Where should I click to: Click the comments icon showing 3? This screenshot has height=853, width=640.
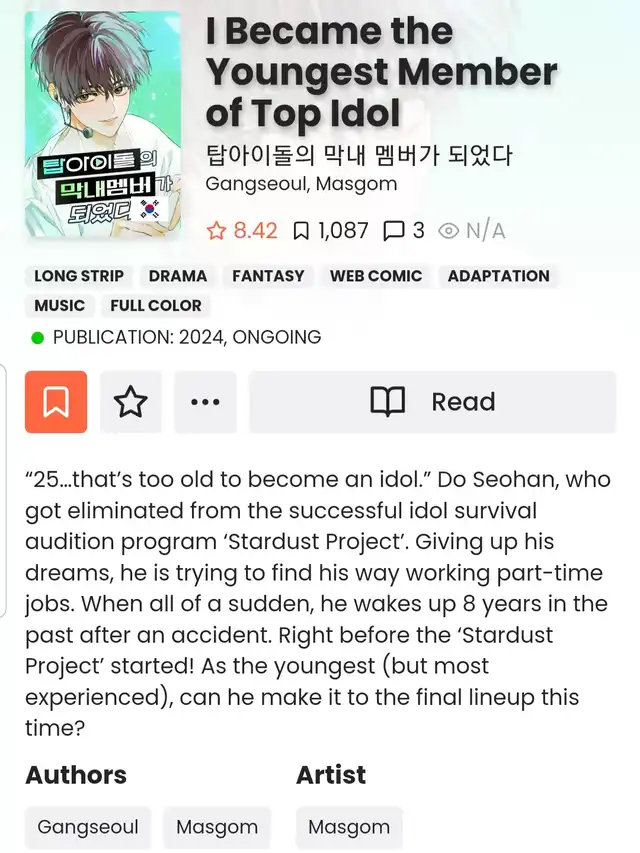tap(393, 231)
